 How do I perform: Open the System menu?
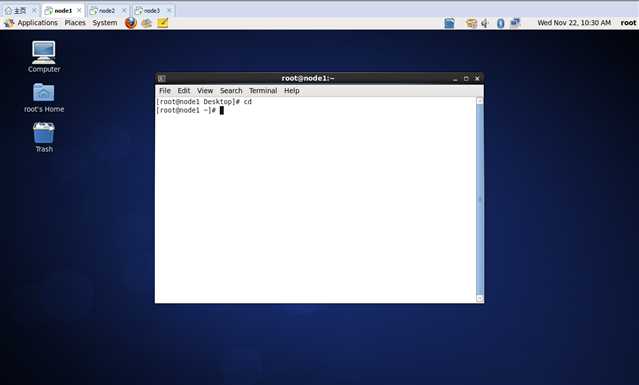[x=105, y=23]
